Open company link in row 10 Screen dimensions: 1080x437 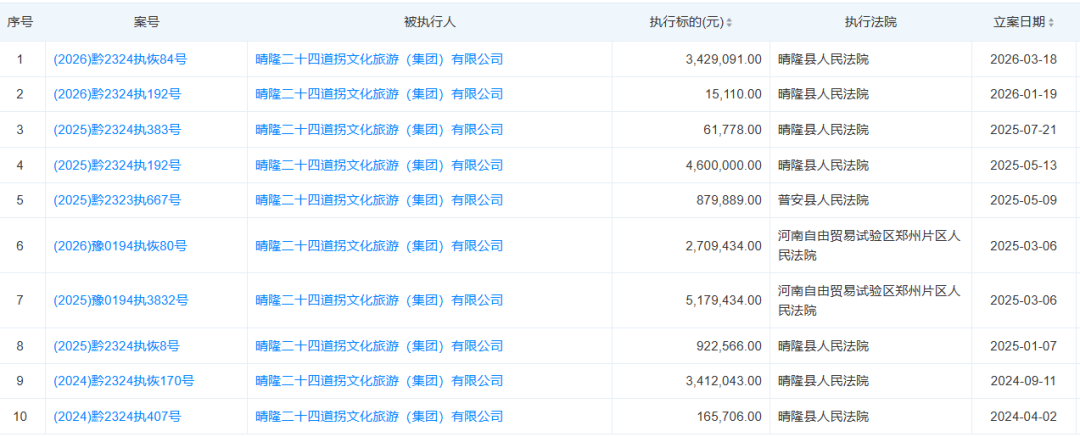pos(379,416)
